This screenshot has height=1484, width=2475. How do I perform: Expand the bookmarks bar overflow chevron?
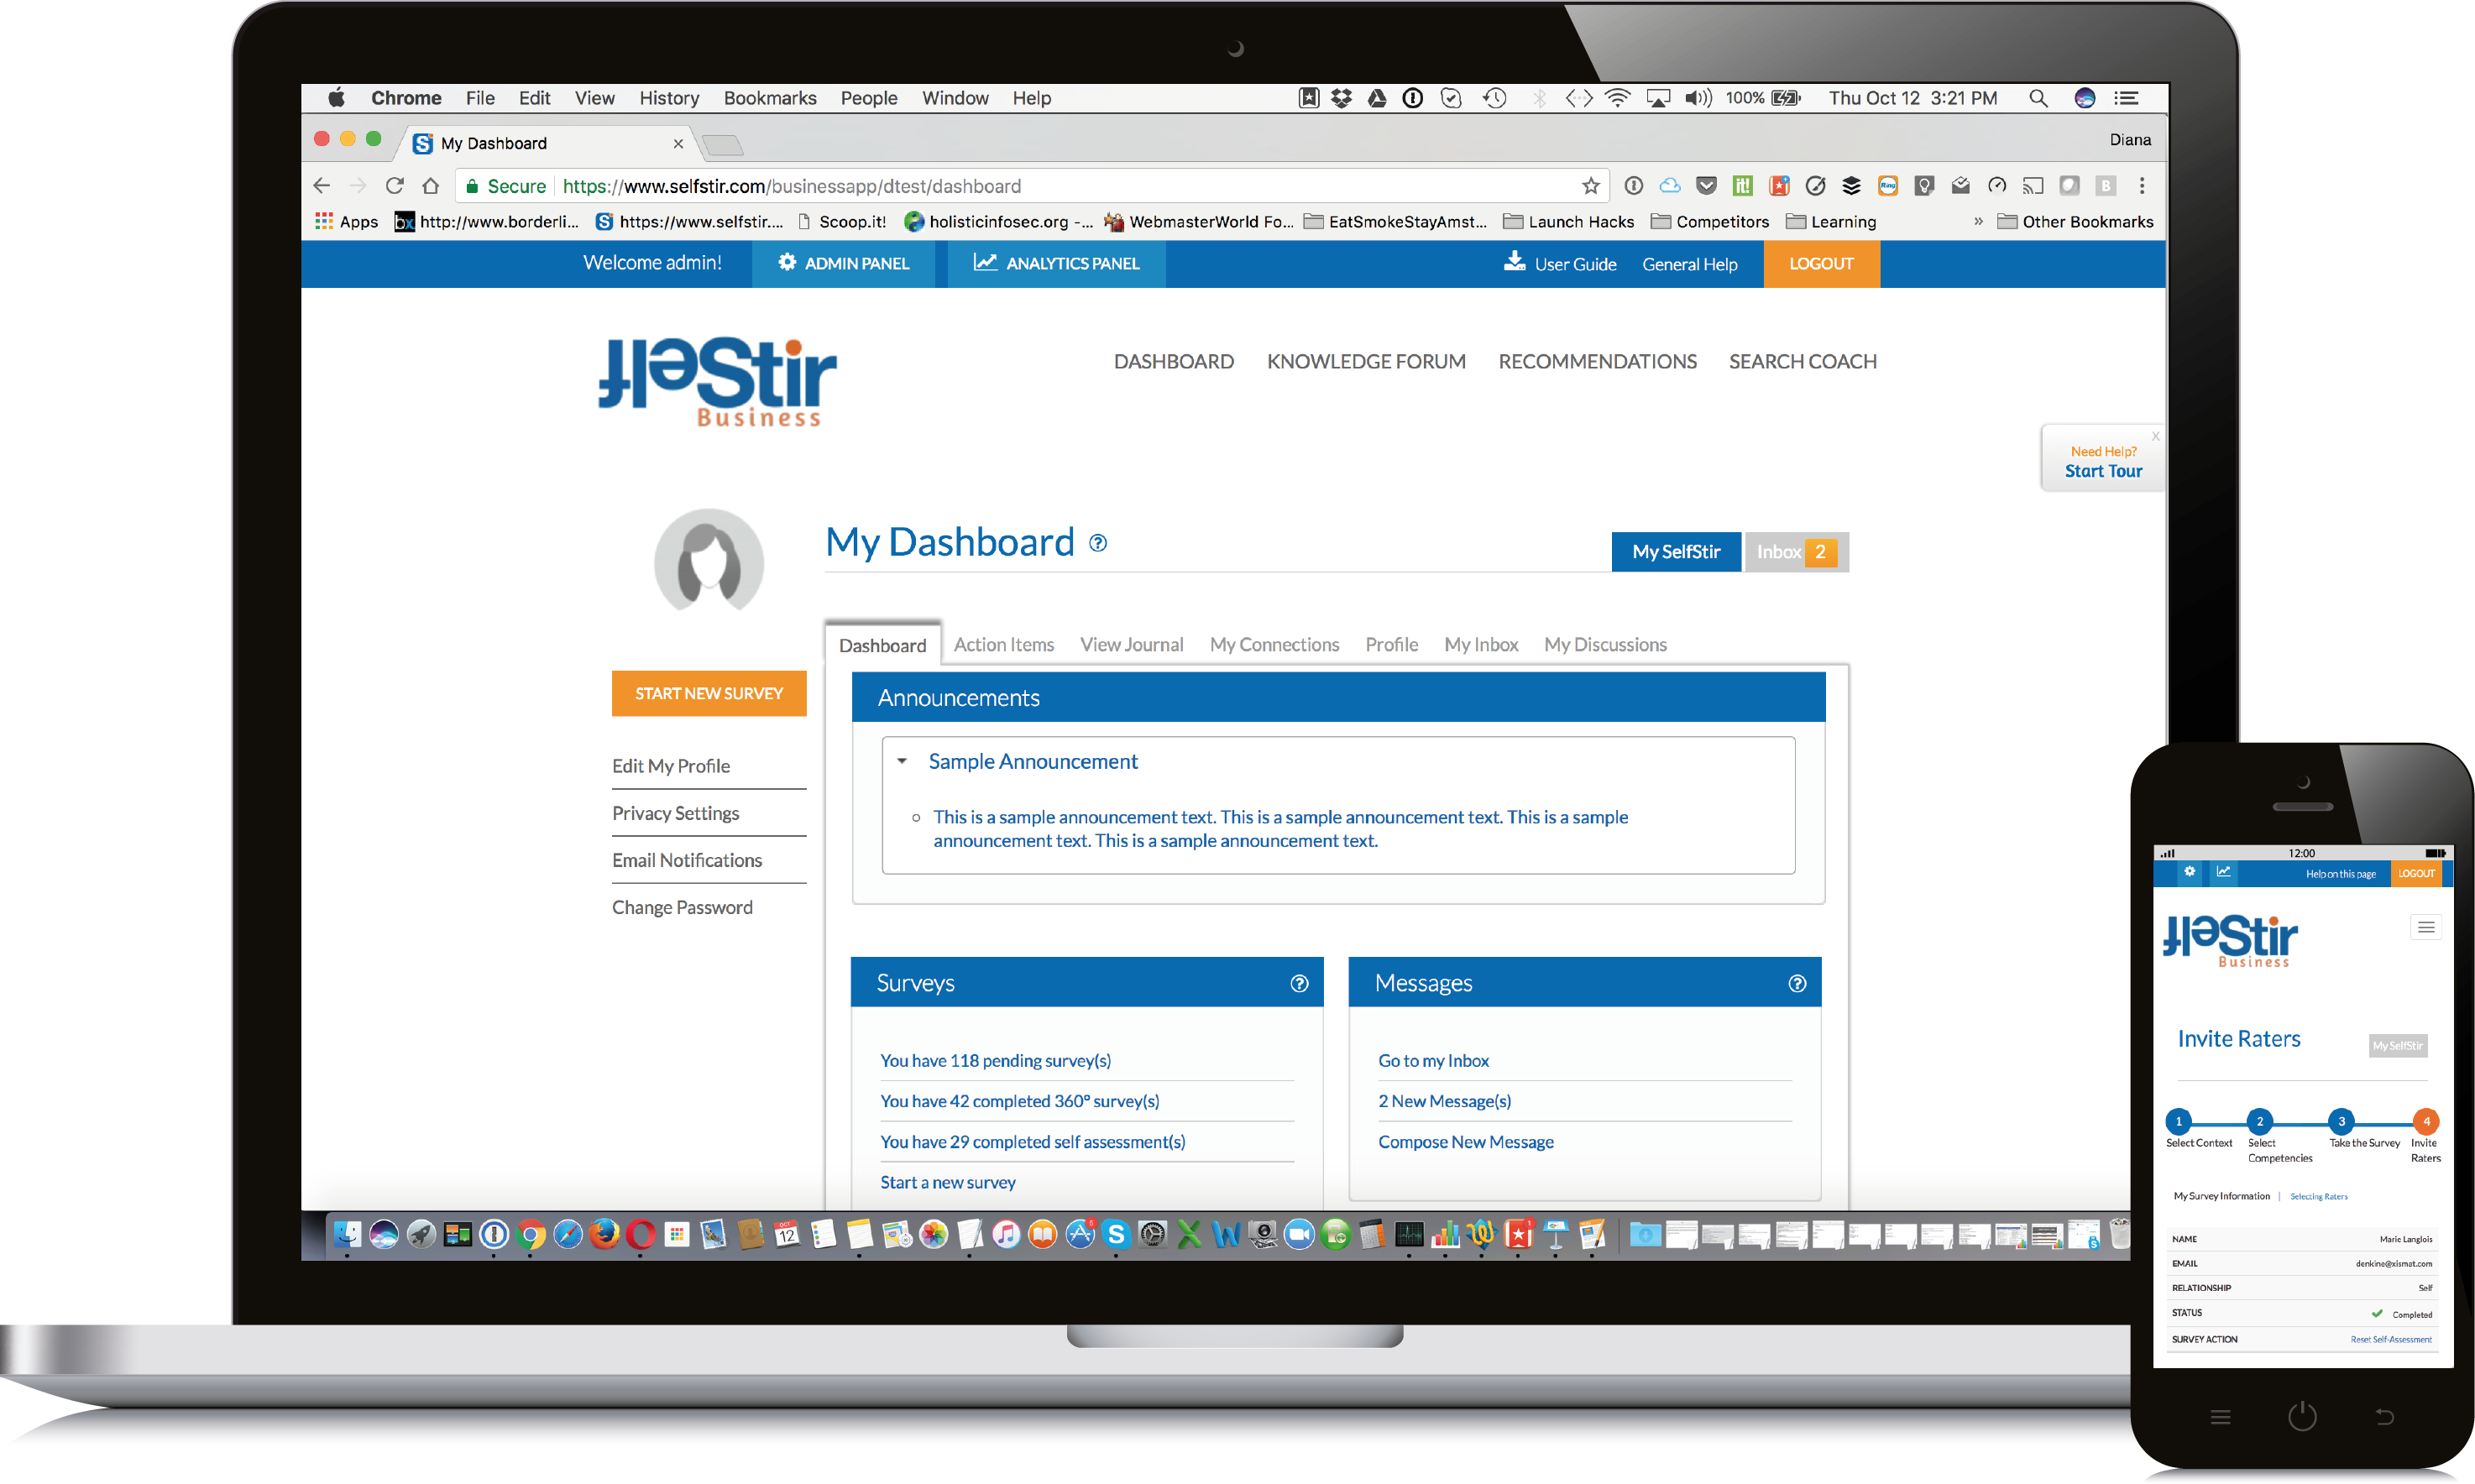click(x=1978, y=221)
